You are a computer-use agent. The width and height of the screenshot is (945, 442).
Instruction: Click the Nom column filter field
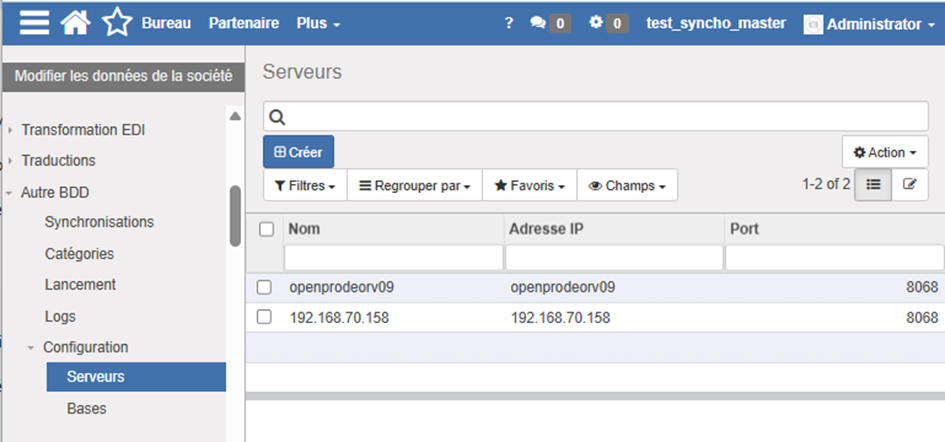click(393, 258)
